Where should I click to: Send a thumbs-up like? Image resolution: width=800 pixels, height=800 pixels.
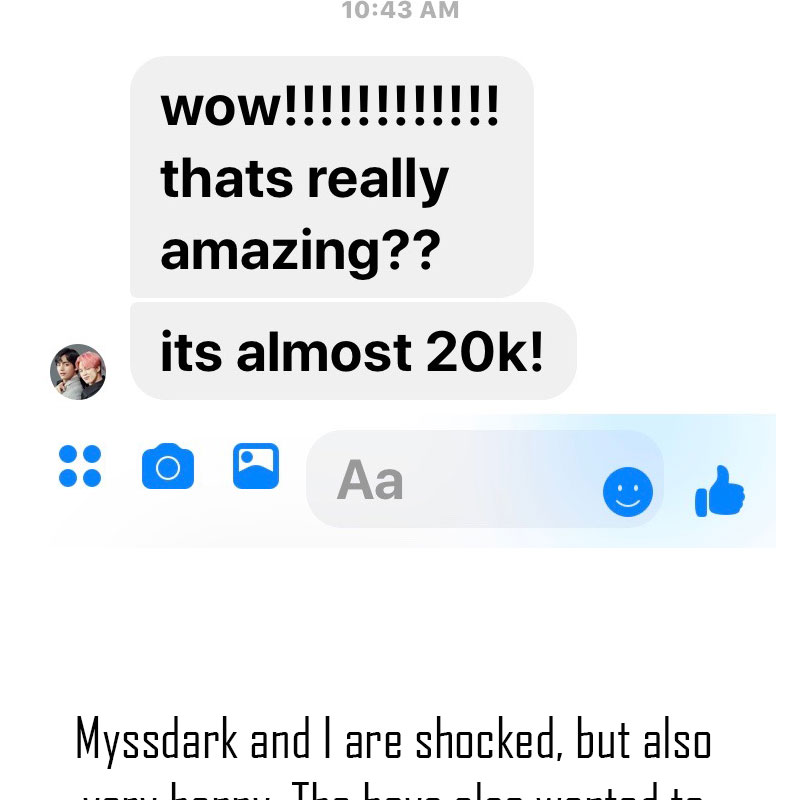click(x=720, y=491)
